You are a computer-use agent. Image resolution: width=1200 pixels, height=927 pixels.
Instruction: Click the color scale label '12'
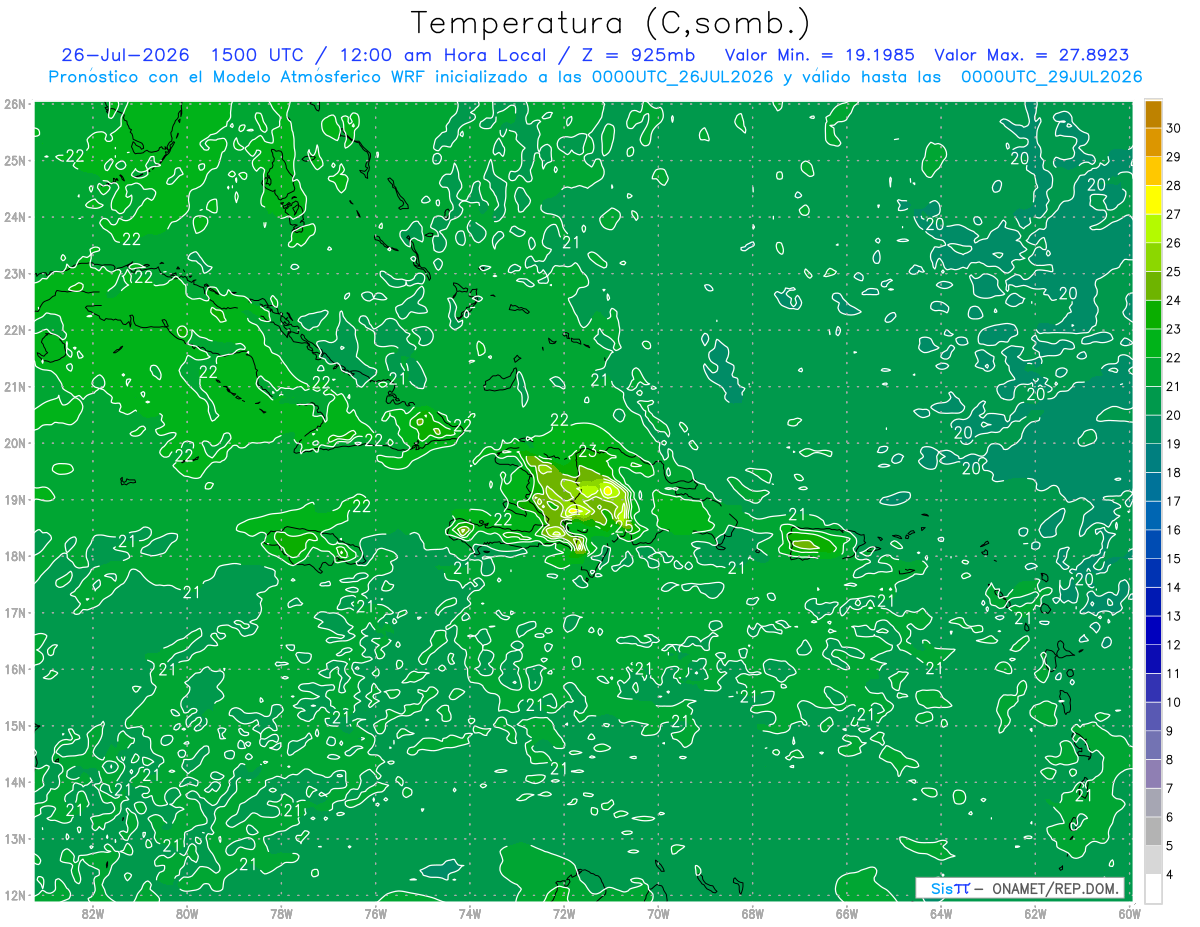(x=1174, y=645)
